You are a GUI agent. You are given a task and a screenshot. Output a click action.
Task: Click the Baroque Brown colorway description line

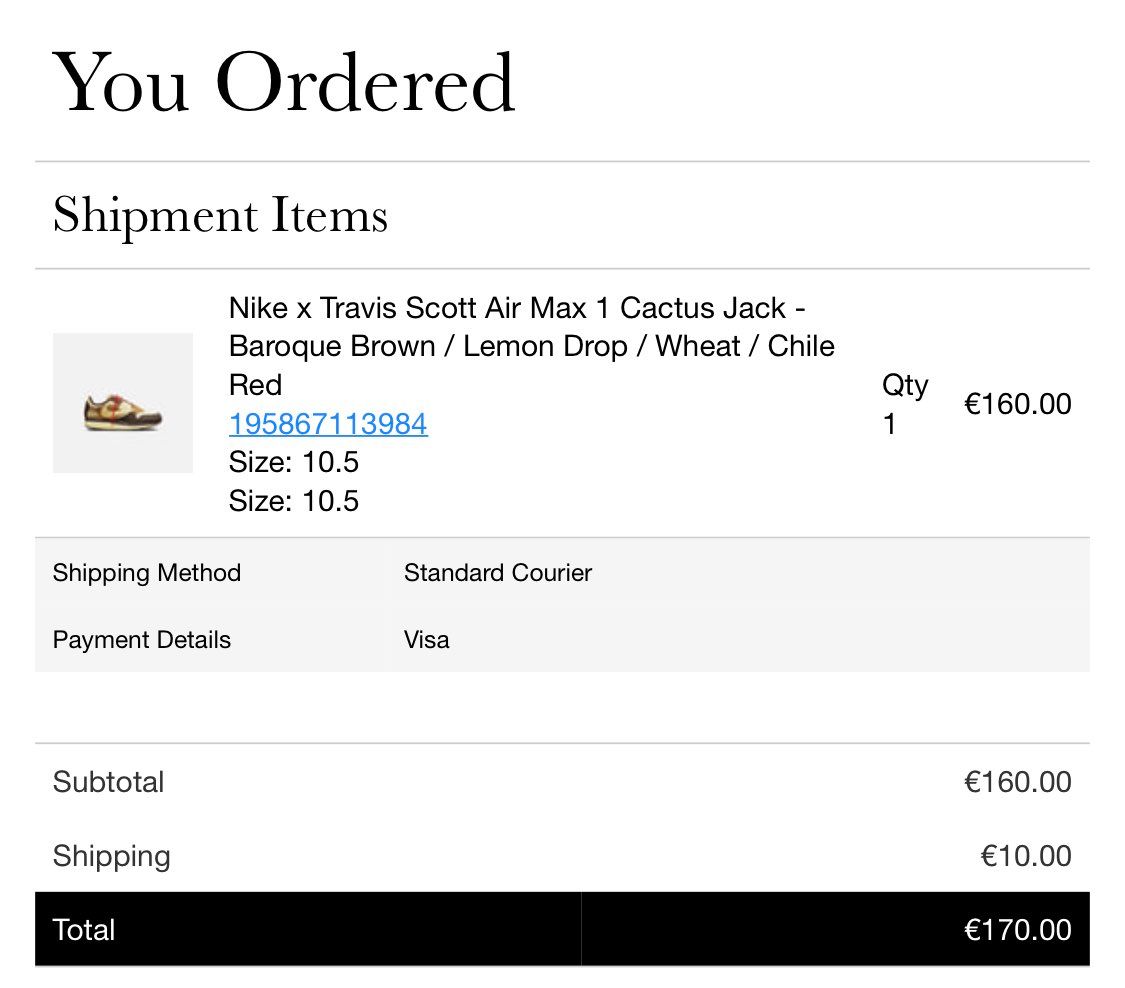click(x=532, y=346)
